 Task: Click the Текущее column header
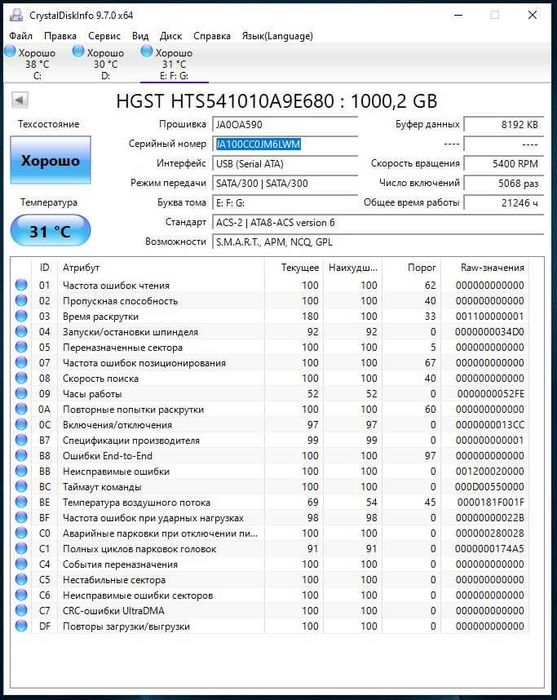pyautogui.click(x=294, y=267)
